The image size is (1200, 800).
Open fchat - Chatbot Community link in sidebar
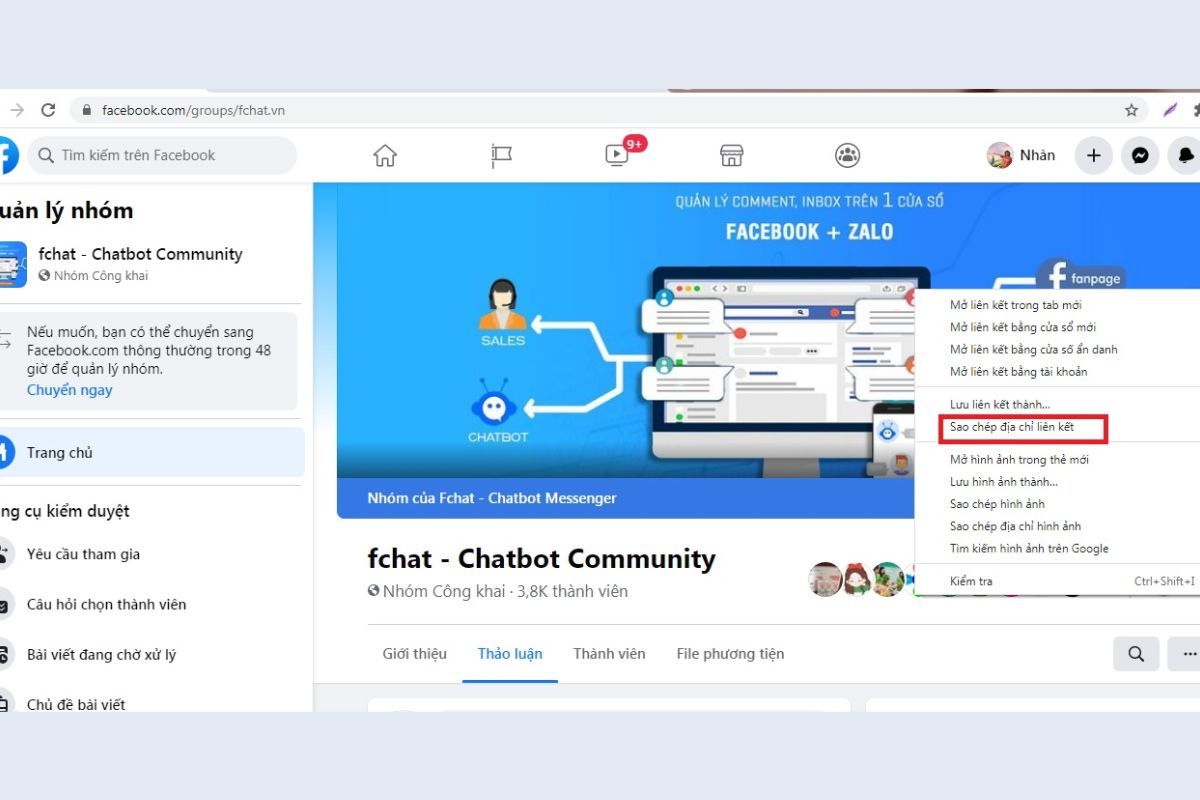(x=140, y=254)
